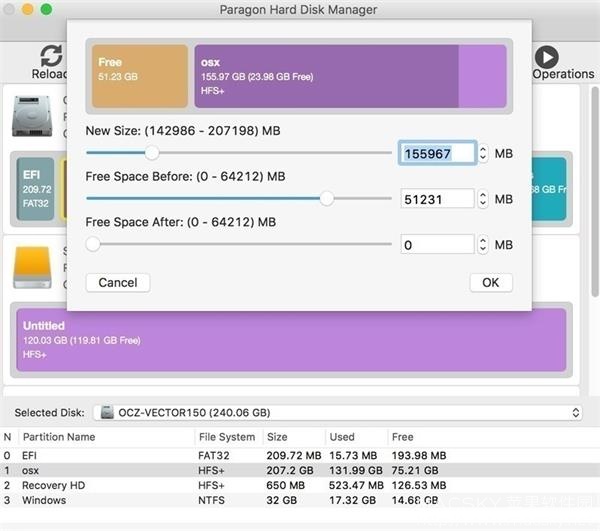
Task: Click the 75.21 GB free cell
Action: pyautogui.click(x=415, y=470)
